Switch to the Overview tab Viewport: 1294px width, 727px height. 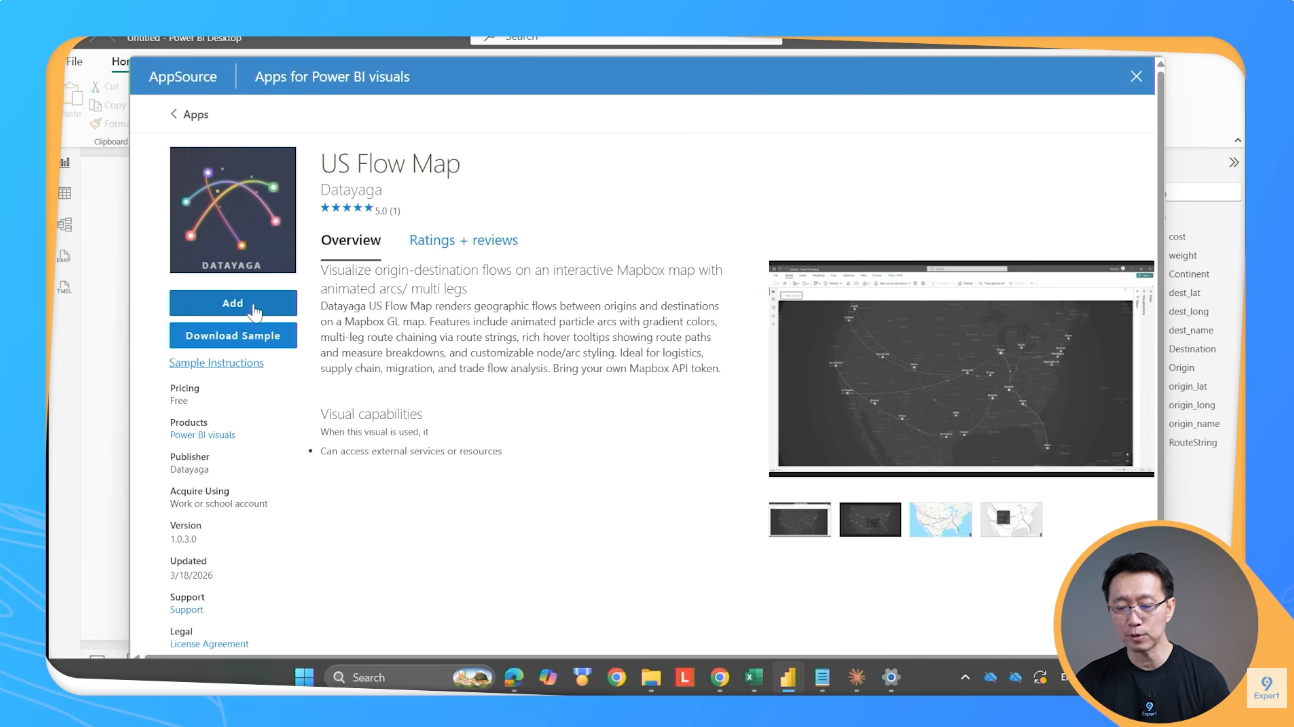351,240
